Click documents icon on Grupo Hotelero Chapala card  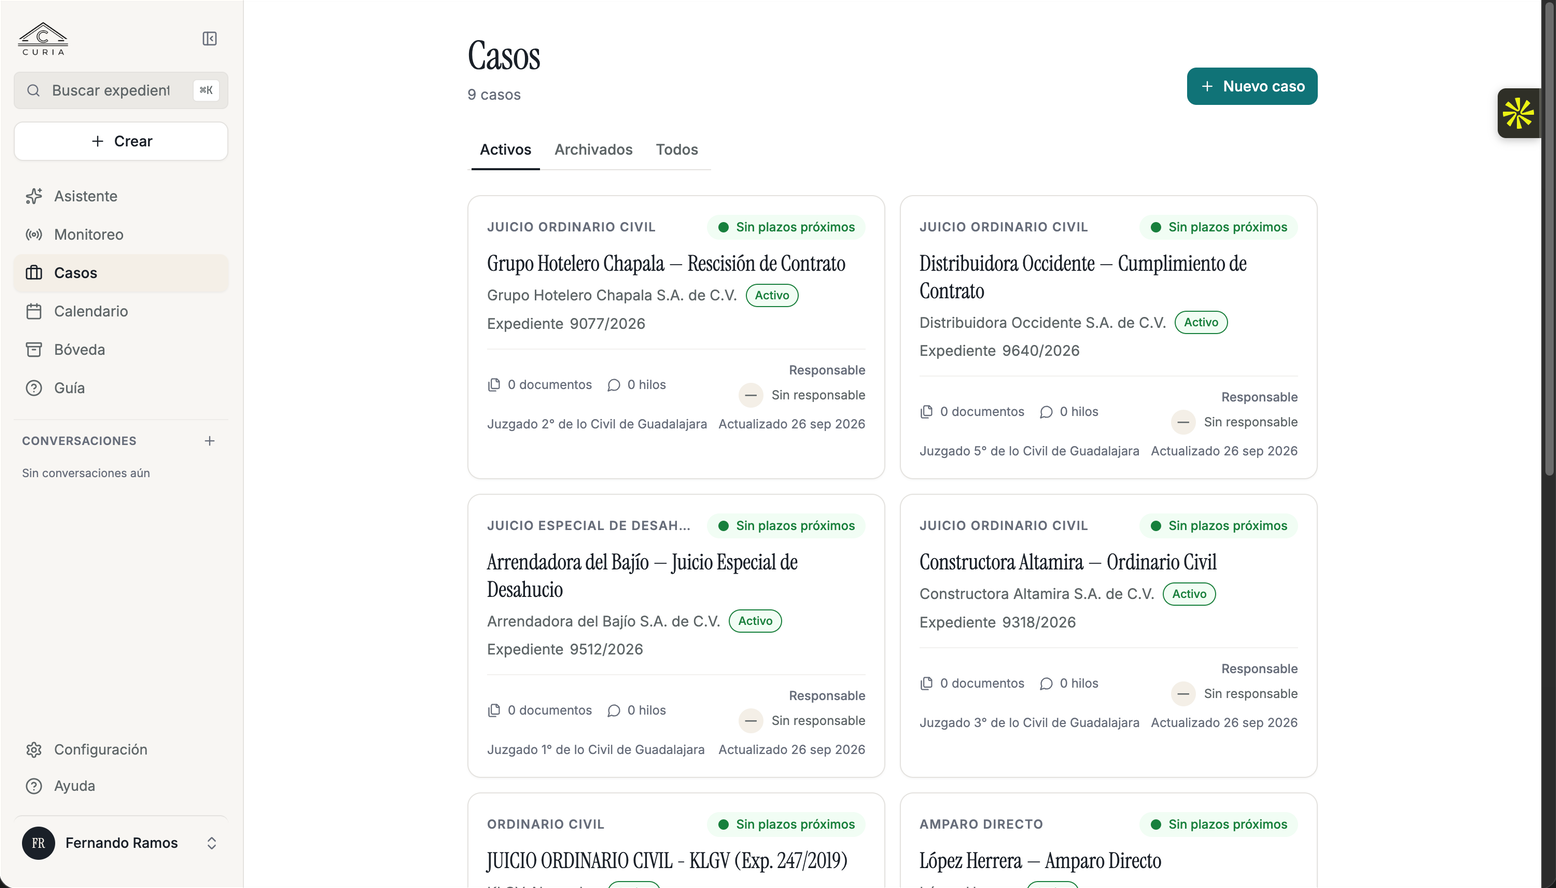[494, 385]
